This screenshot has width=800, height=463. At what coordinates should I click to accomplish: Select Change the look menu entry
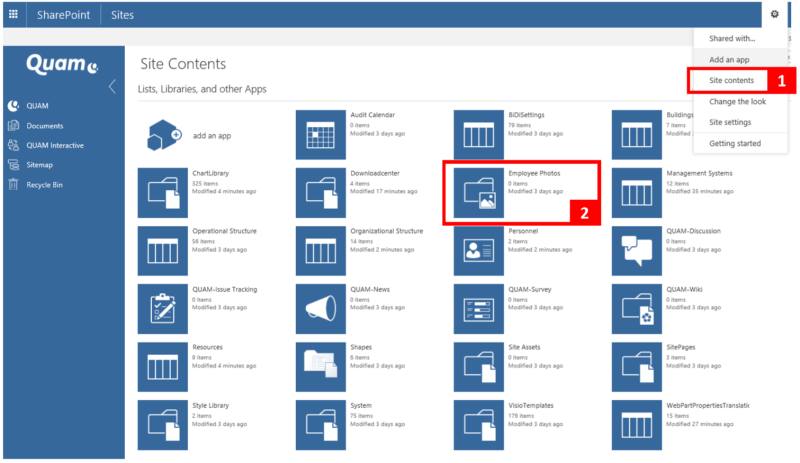[x=736, y=101]
